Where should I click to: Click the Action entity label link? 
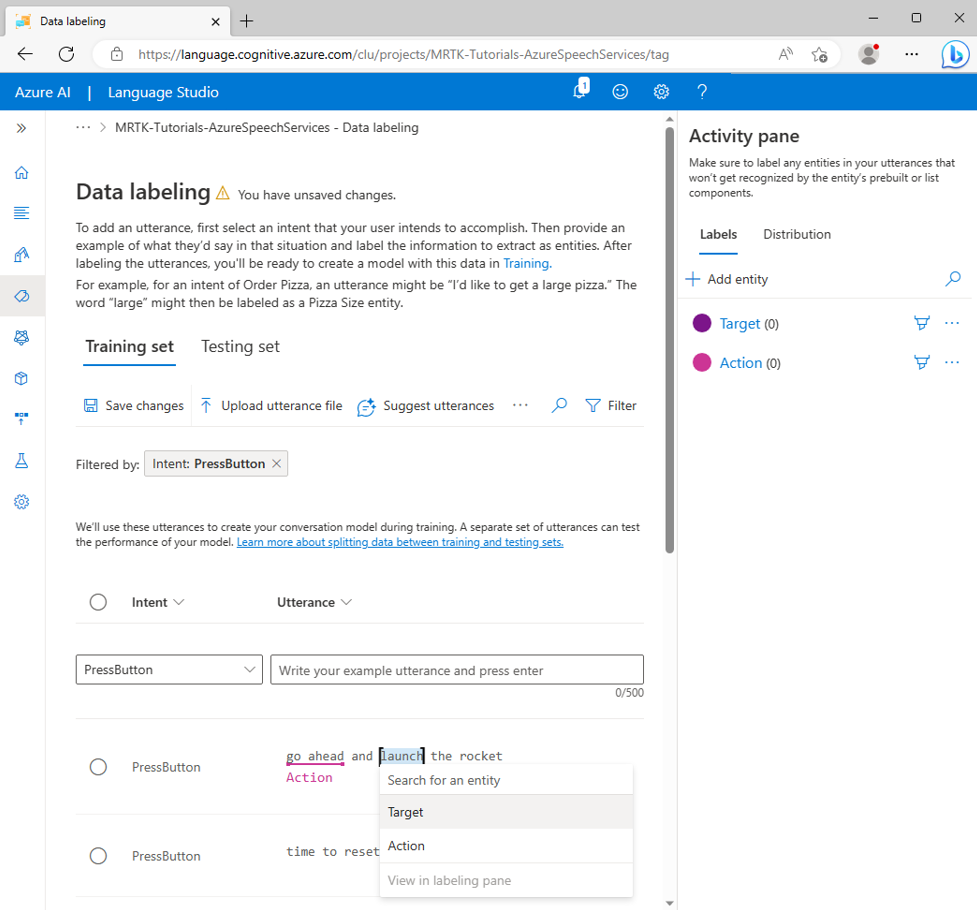(741, 363)
